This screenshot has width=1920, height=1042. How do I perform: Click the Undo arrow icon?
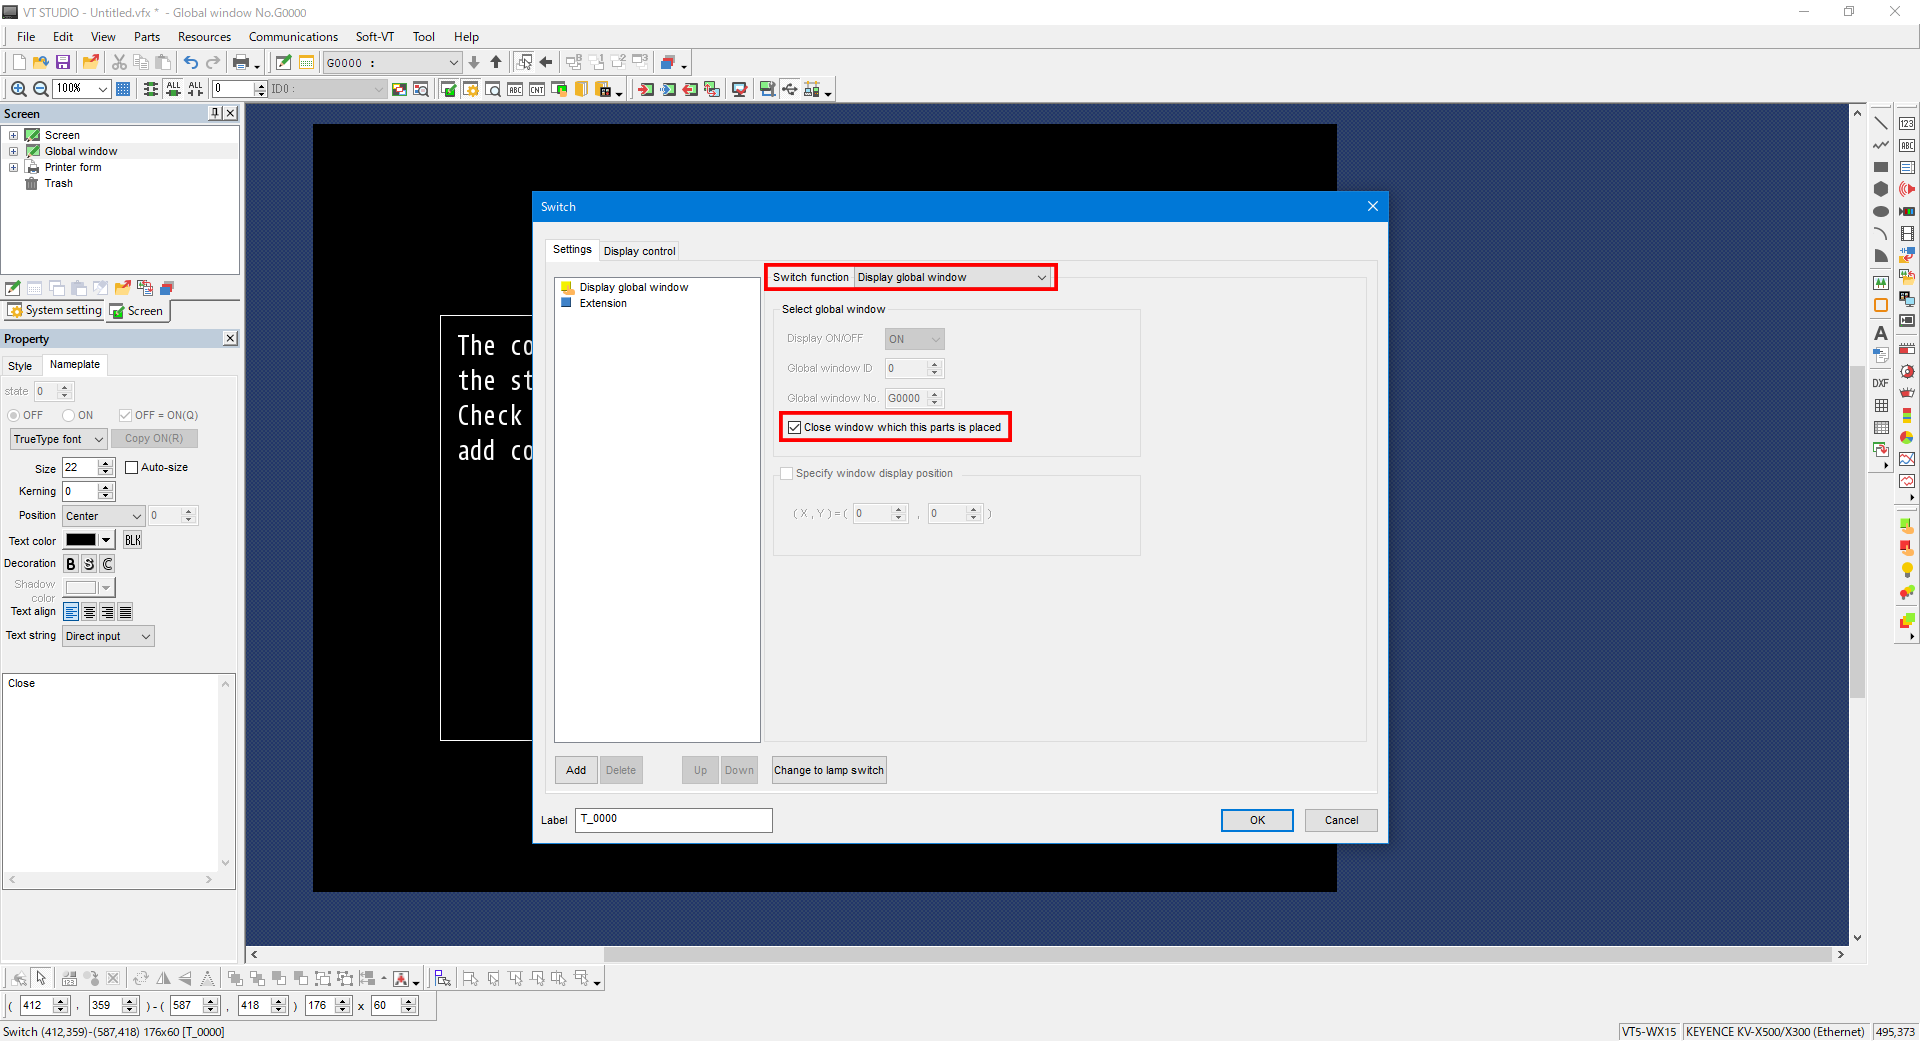pyautogui.click(x=190, y=62)
